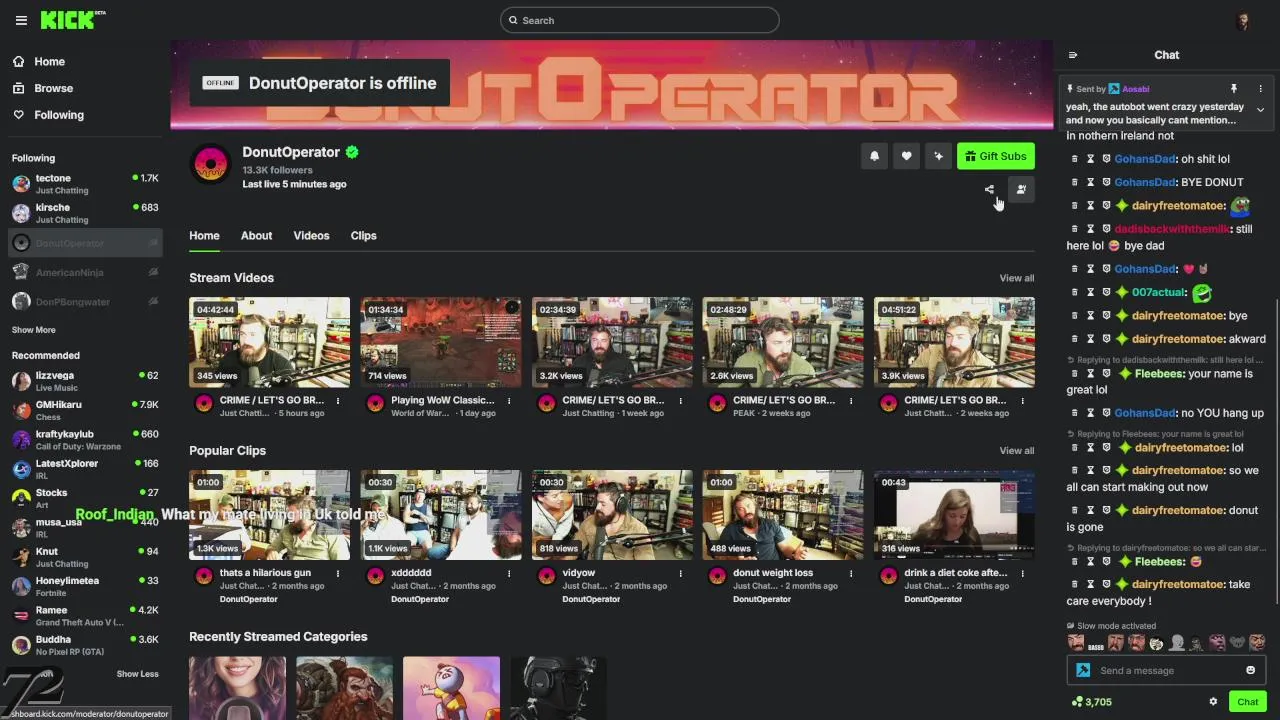Open AmericanNinja offline channel
The image size is (1280, 720).
click(x=85, y=272)
